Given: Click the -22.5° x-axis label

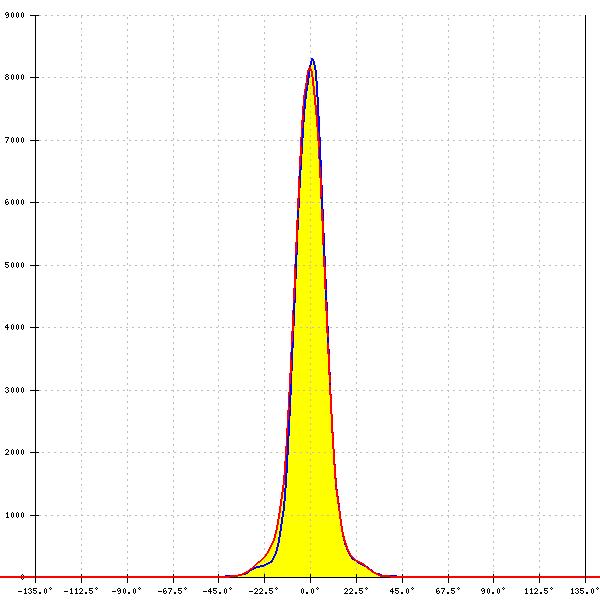Looking at the screenshot, I should [x=264, y=591].
